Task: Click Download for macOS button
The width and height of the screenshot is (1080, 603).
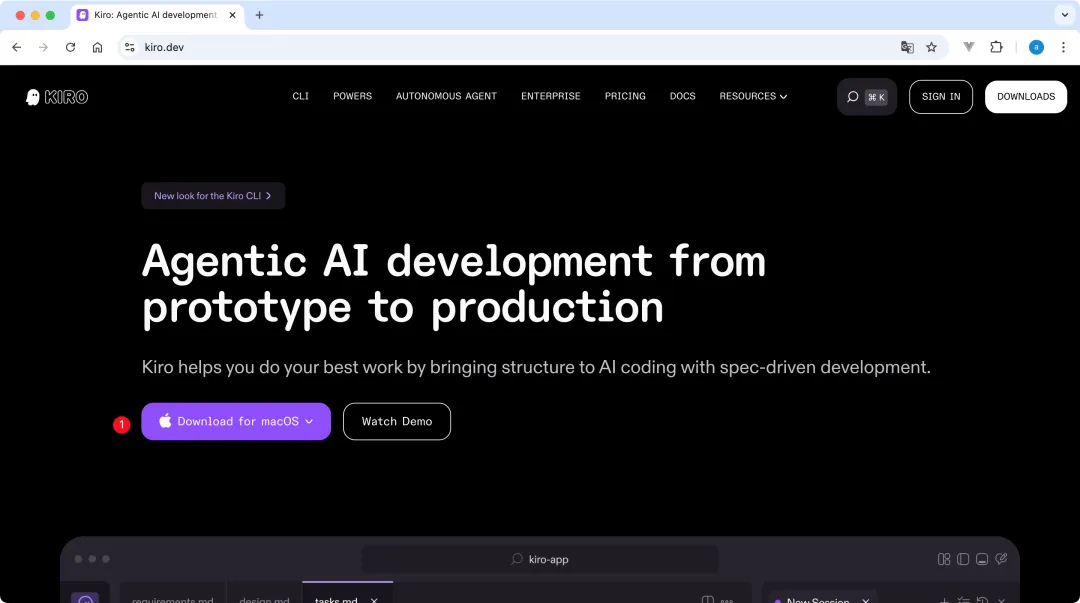Action: tap(236, 422)
